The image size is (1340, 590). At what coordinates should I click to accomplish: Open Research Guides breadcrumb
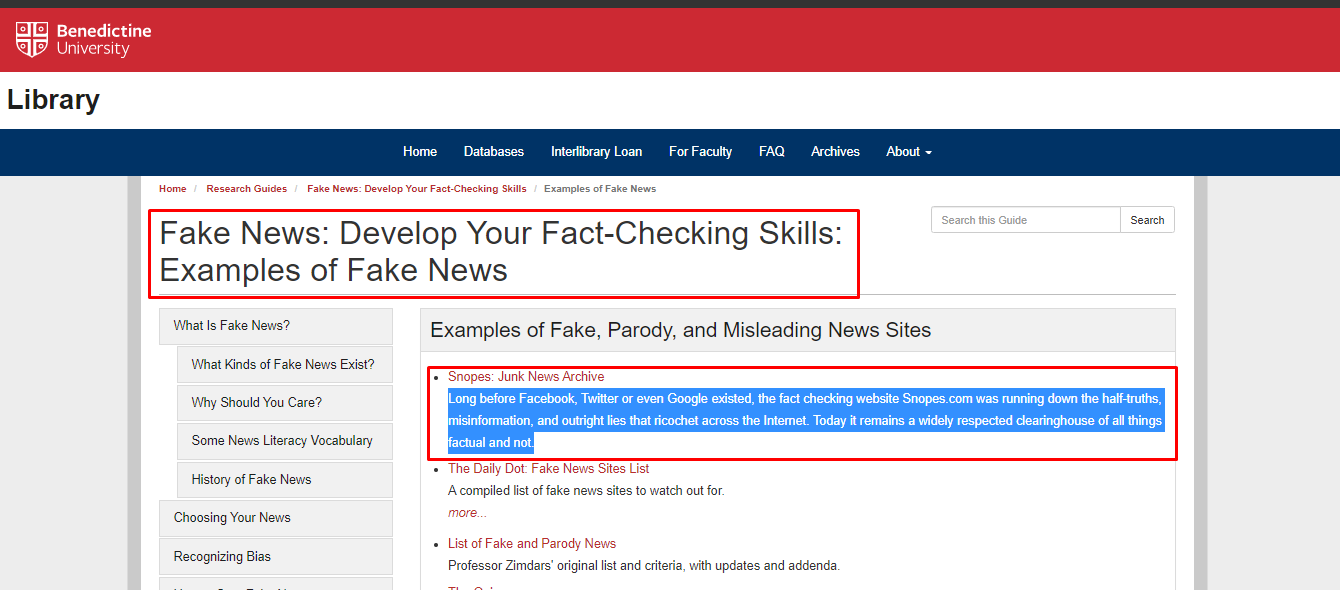coord(246,188)
